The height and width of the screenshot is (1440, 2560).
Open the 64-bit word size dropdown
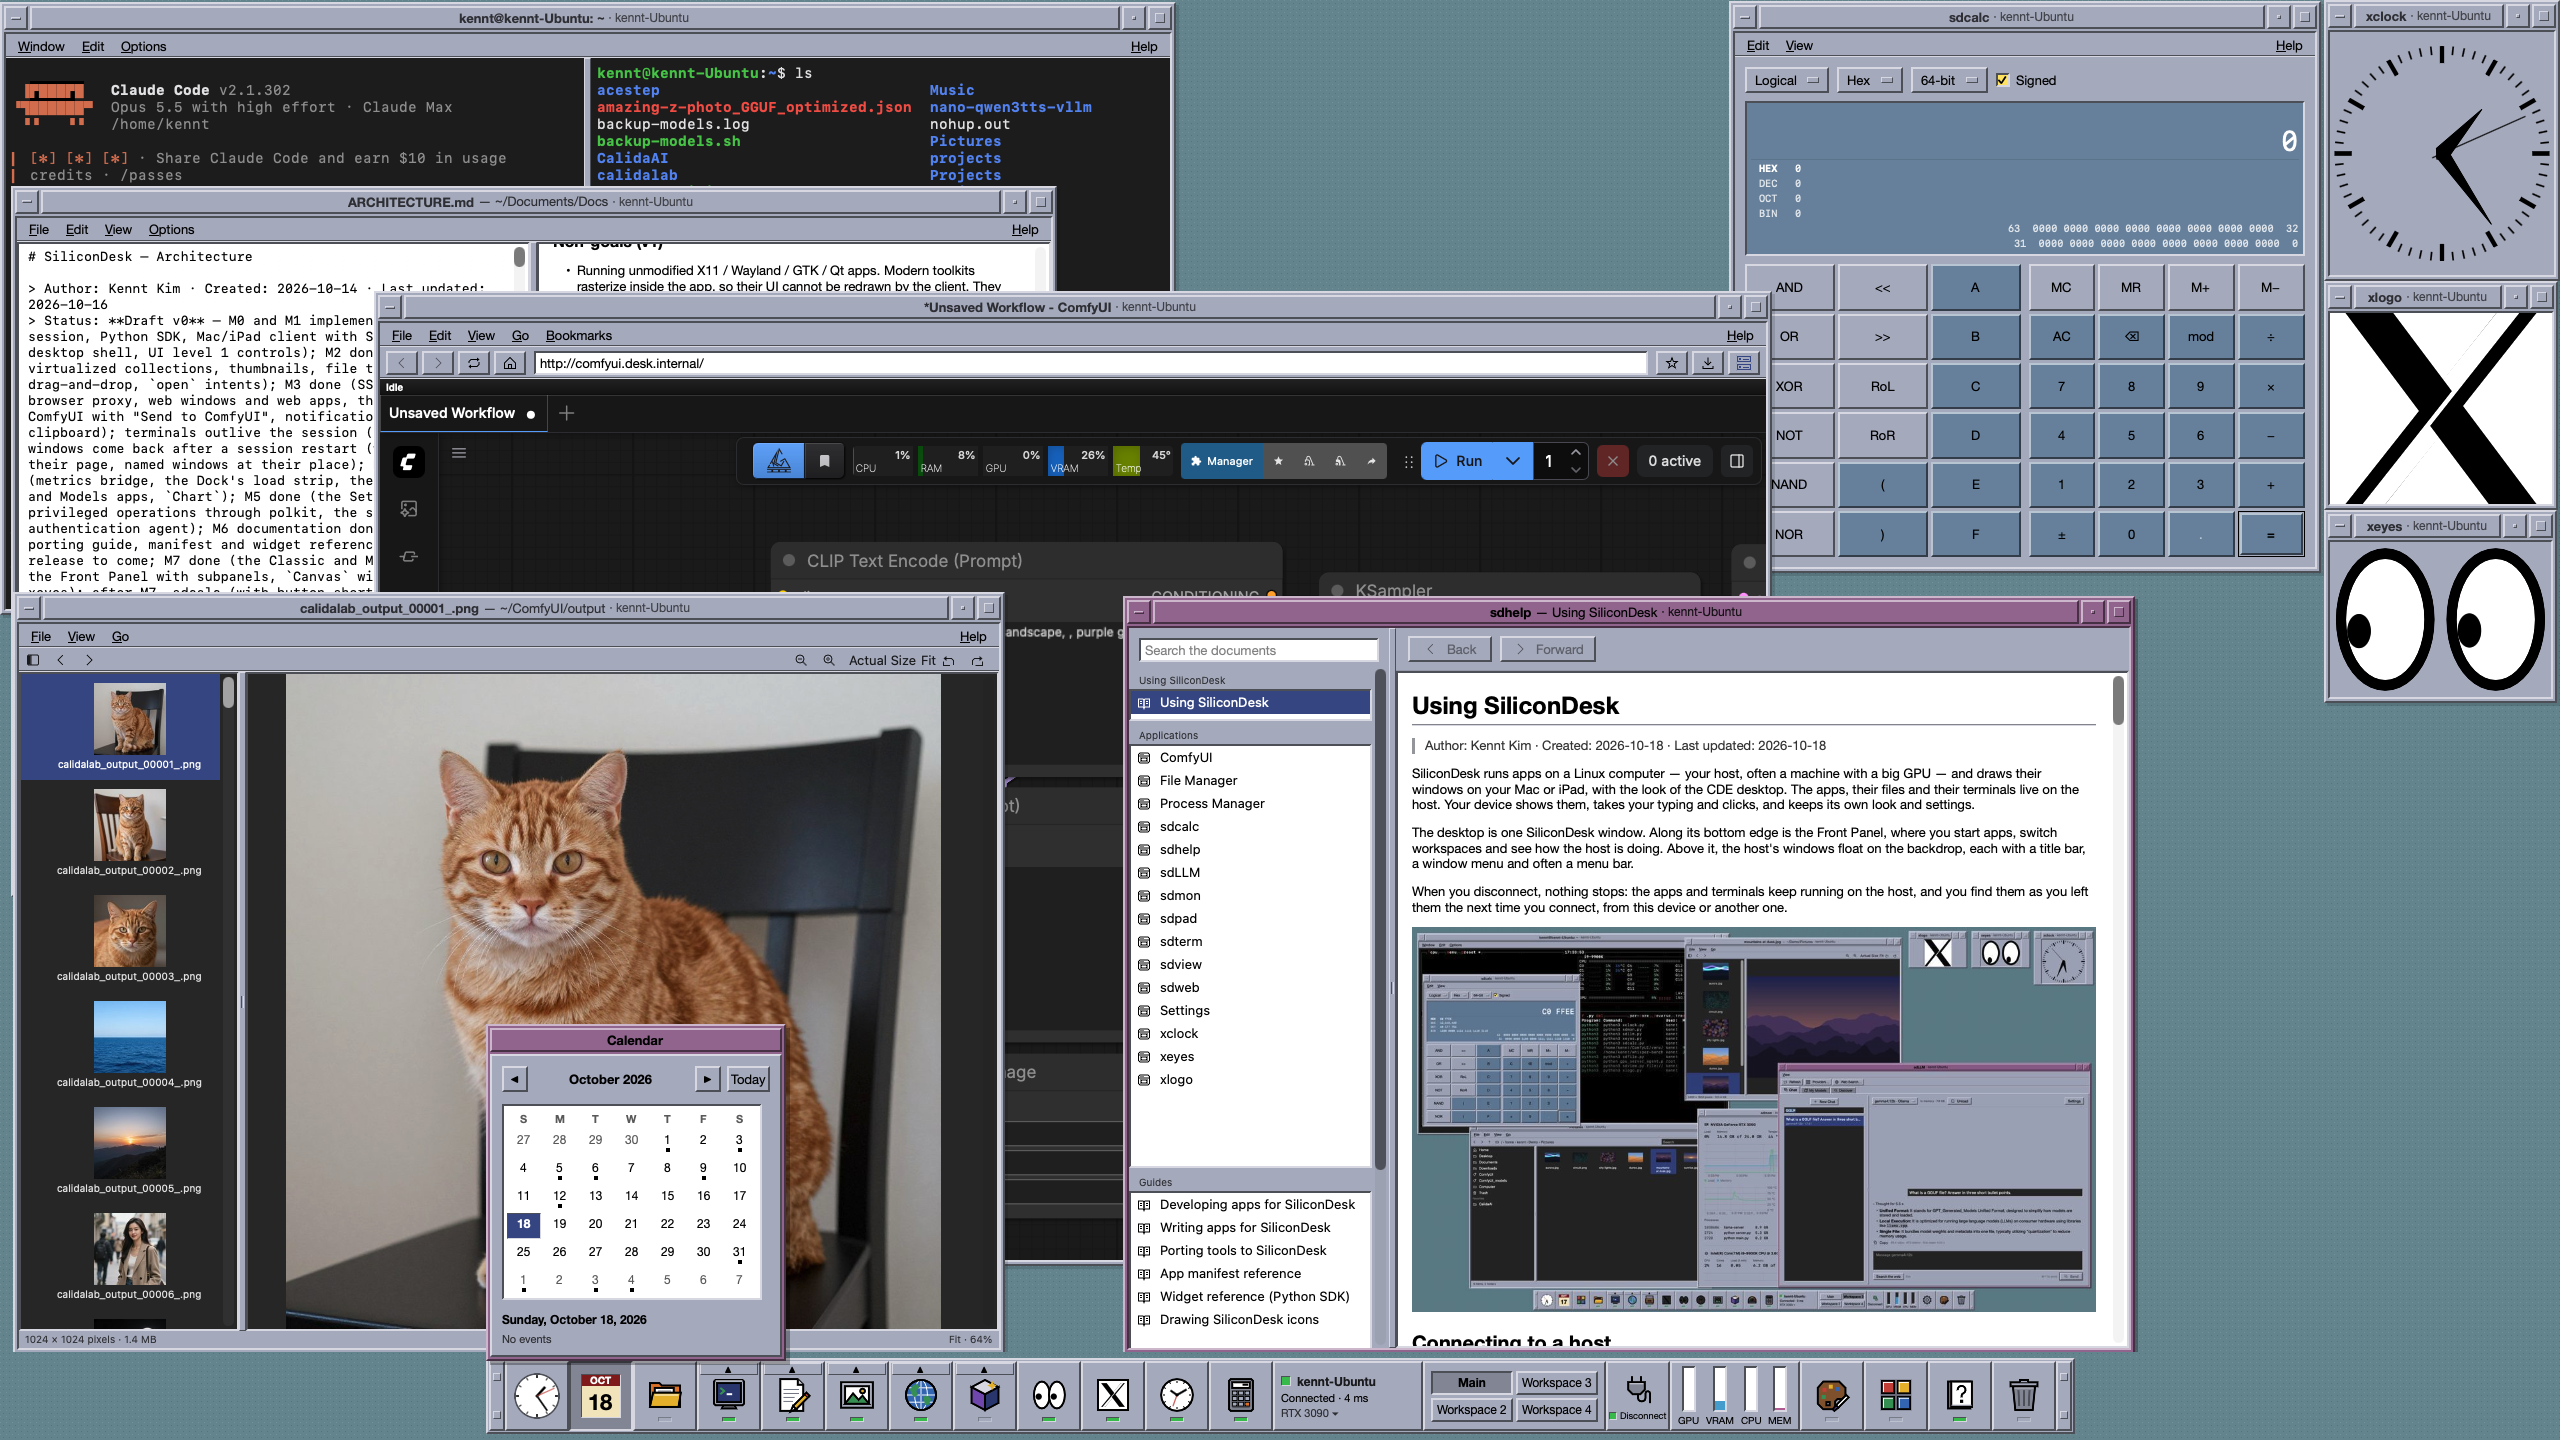click(x=1948, y=80)
